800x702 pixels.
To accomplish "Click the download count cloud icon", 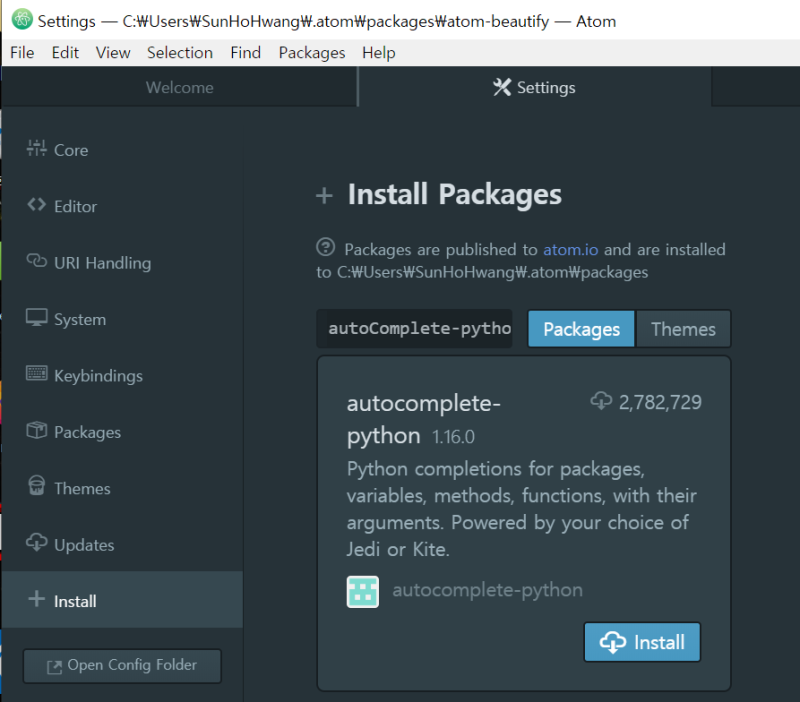I will pos(602,400).
